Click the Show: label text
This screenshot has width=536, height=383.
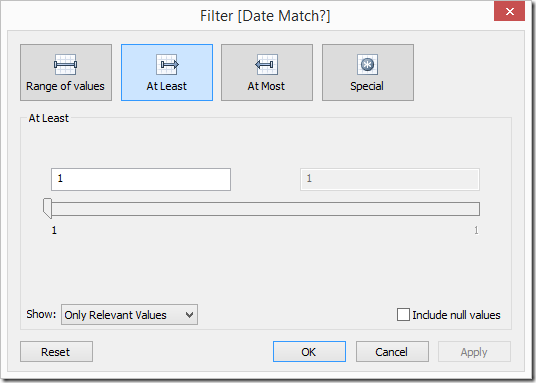tap(41, 314)
